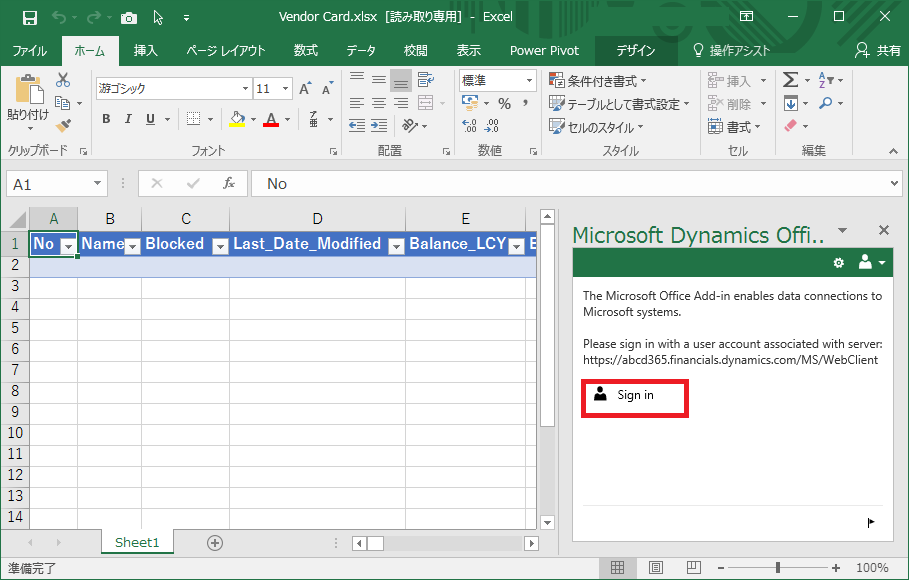Click the camera screenshot icon in title bar

click(129, 18)
